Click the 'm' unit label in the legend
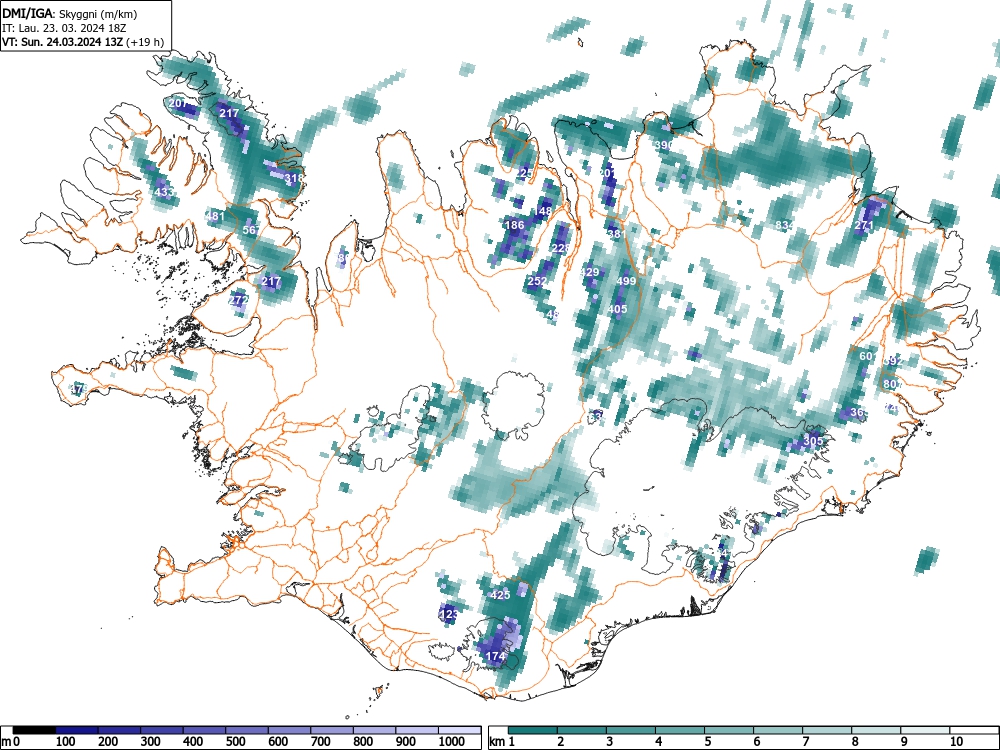1000x750 pixels. (x=6, y=742)
